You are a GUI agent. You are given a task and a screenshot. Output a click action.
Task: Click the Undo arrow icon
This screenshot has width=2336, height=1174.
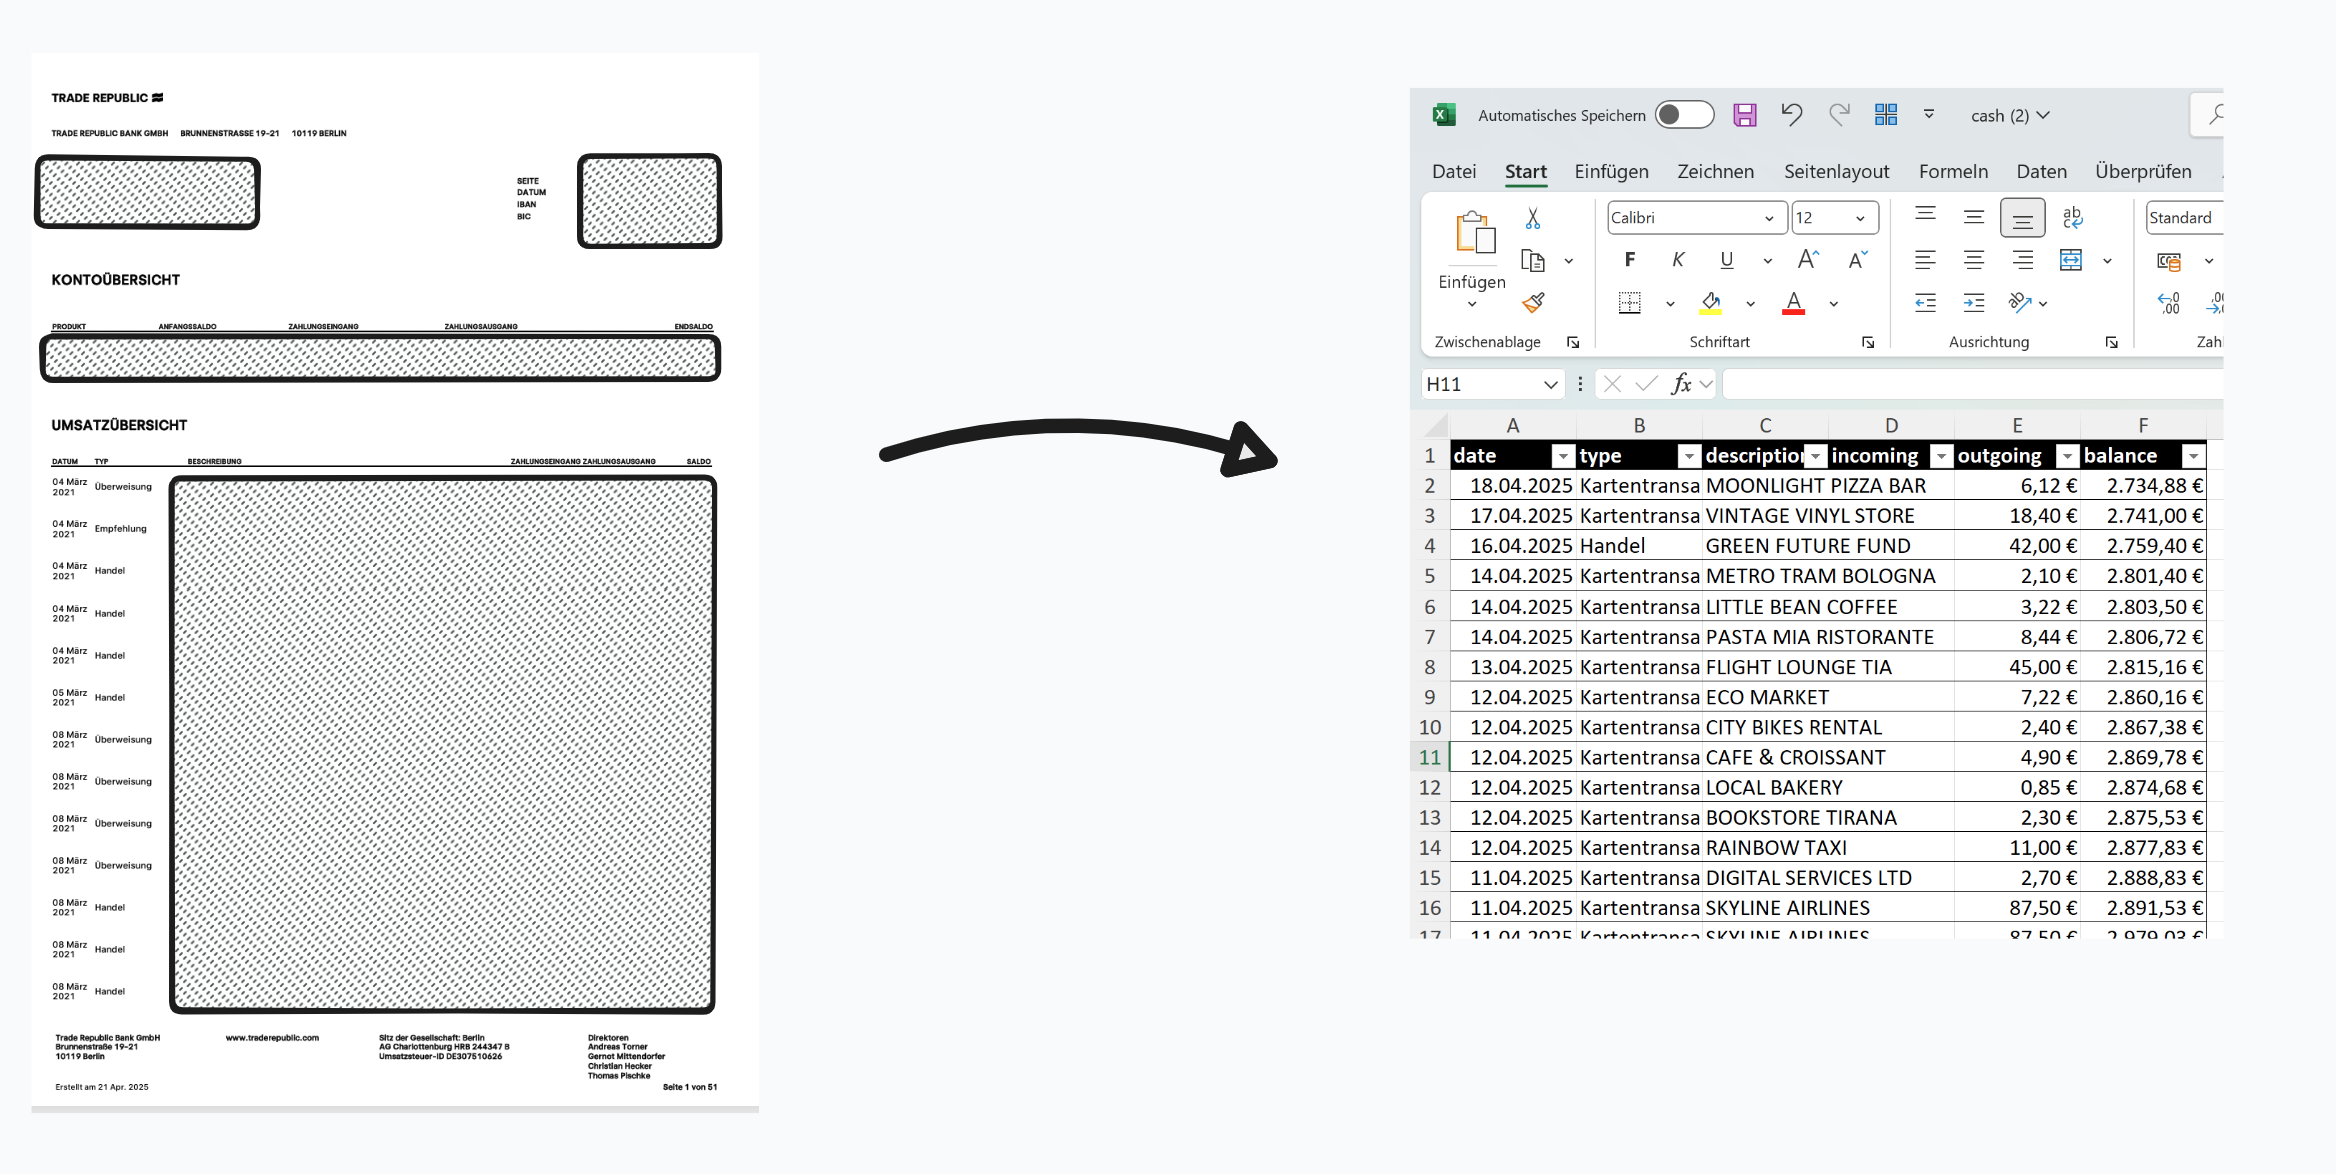(x=1791, y=115)
